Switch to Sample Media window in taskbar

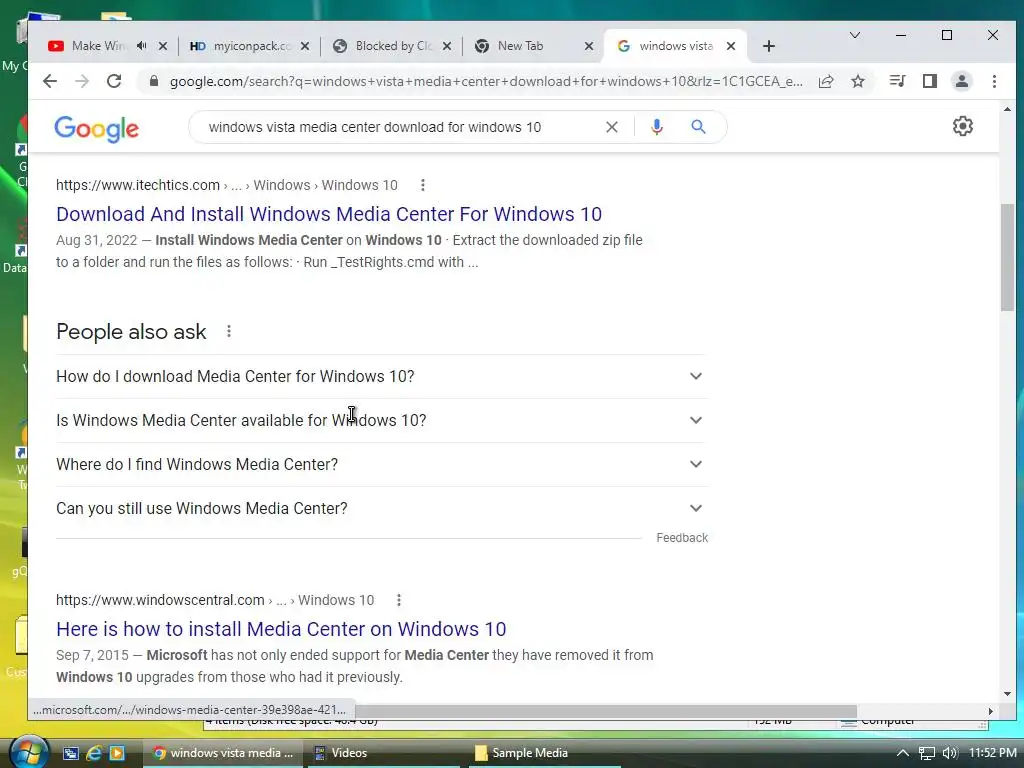point(545,753)
